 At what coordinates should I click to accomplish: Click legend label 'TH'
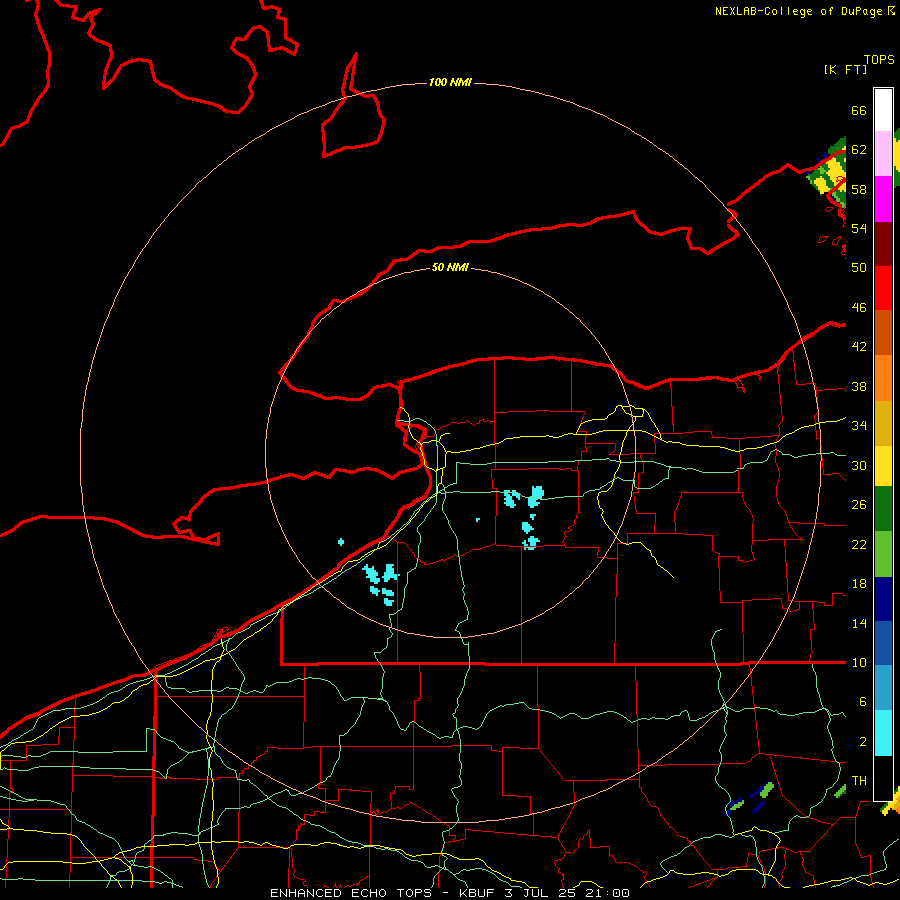(859, 781)
